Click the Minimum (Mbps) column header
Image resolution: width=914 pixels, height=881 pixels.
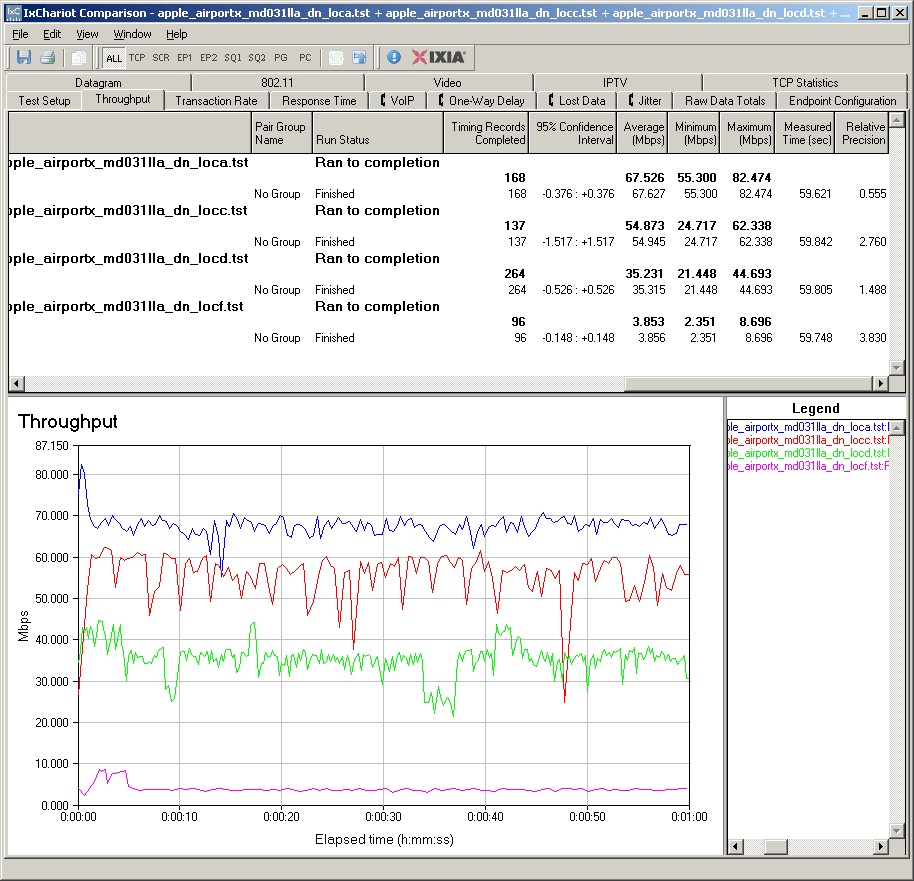[x=694, y=133]
